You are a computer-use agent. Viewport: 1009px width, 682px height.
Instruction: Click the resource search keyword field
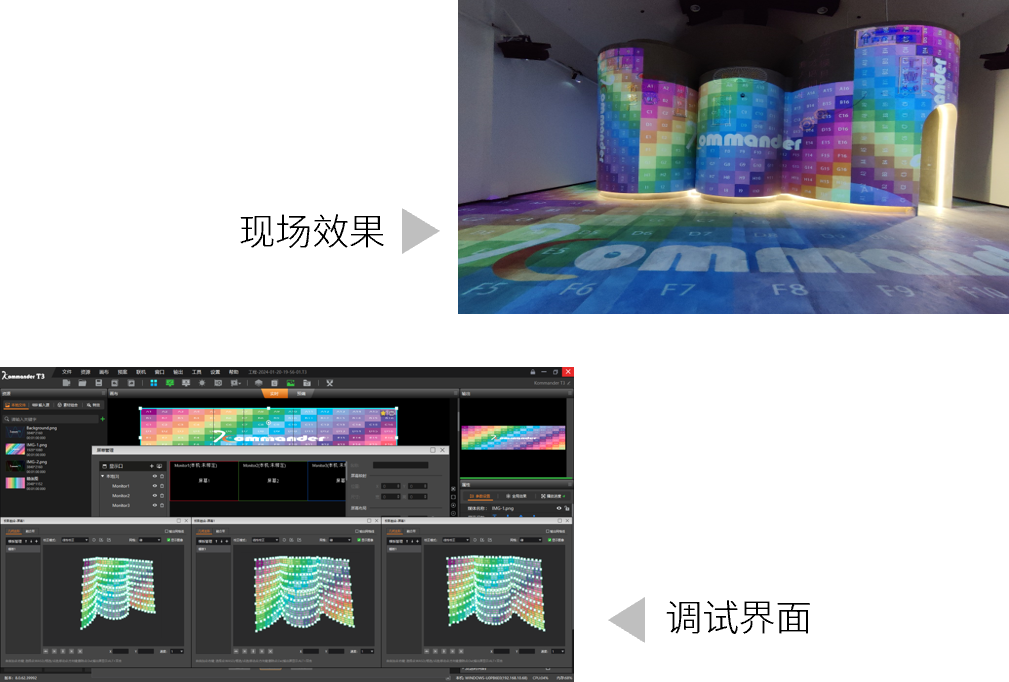52,419
